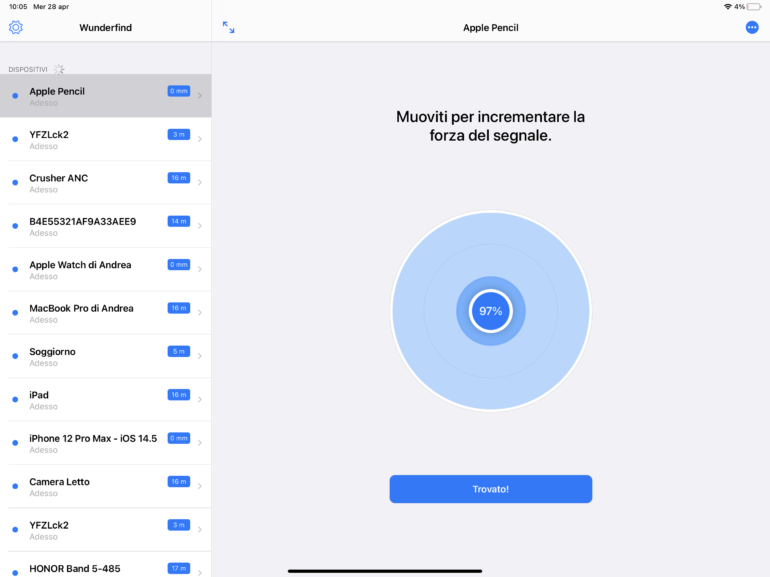
Task: Tap the chevron on Apple Watch di Andrea row
Action: 200,269
